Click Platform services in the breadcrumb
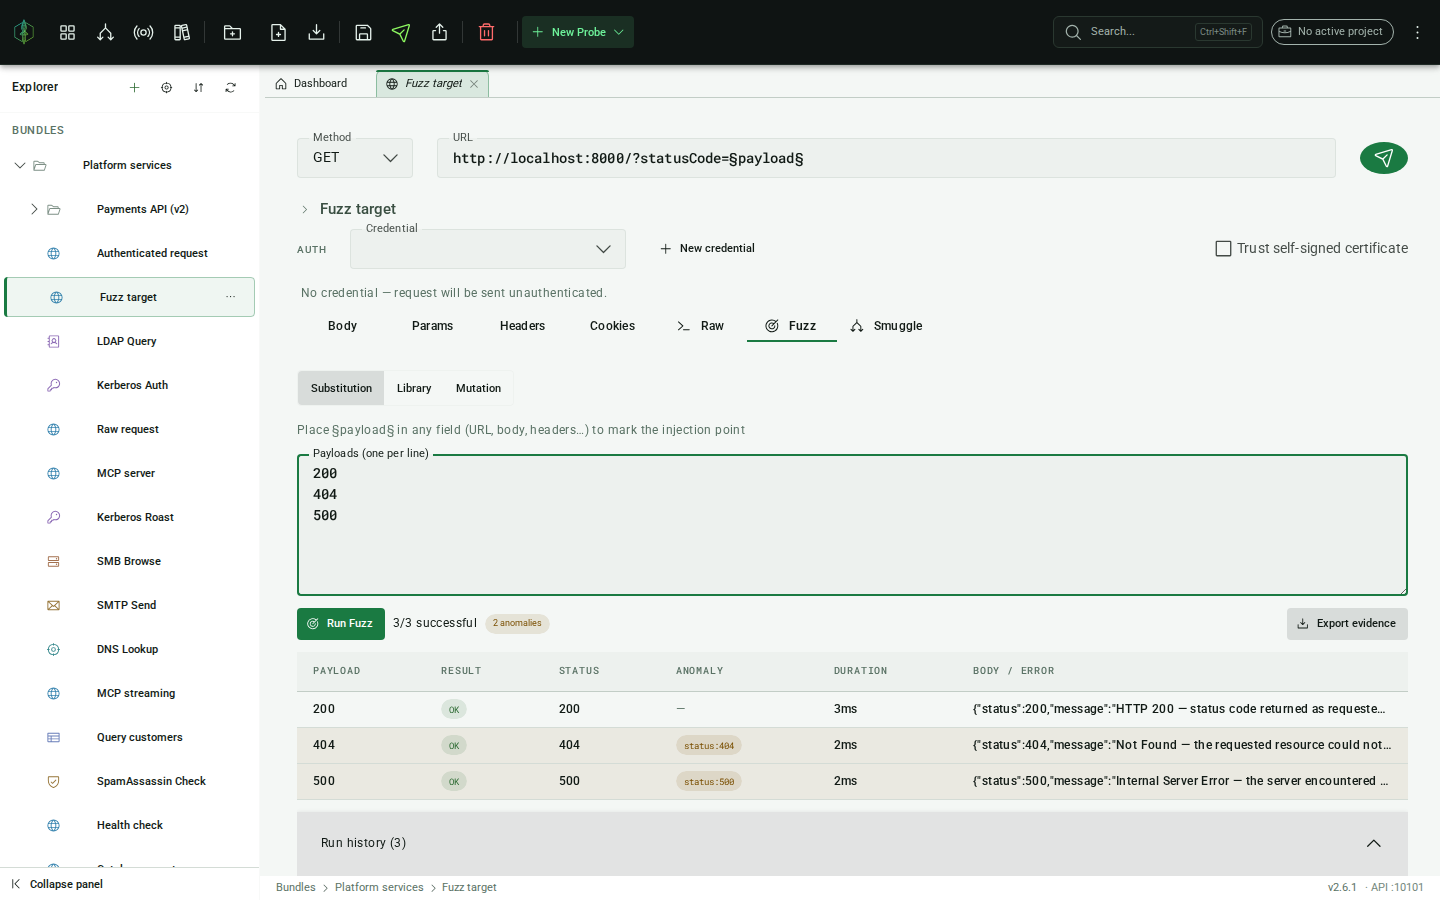This screenshot has width=1440, height=900. click(379, 888)
